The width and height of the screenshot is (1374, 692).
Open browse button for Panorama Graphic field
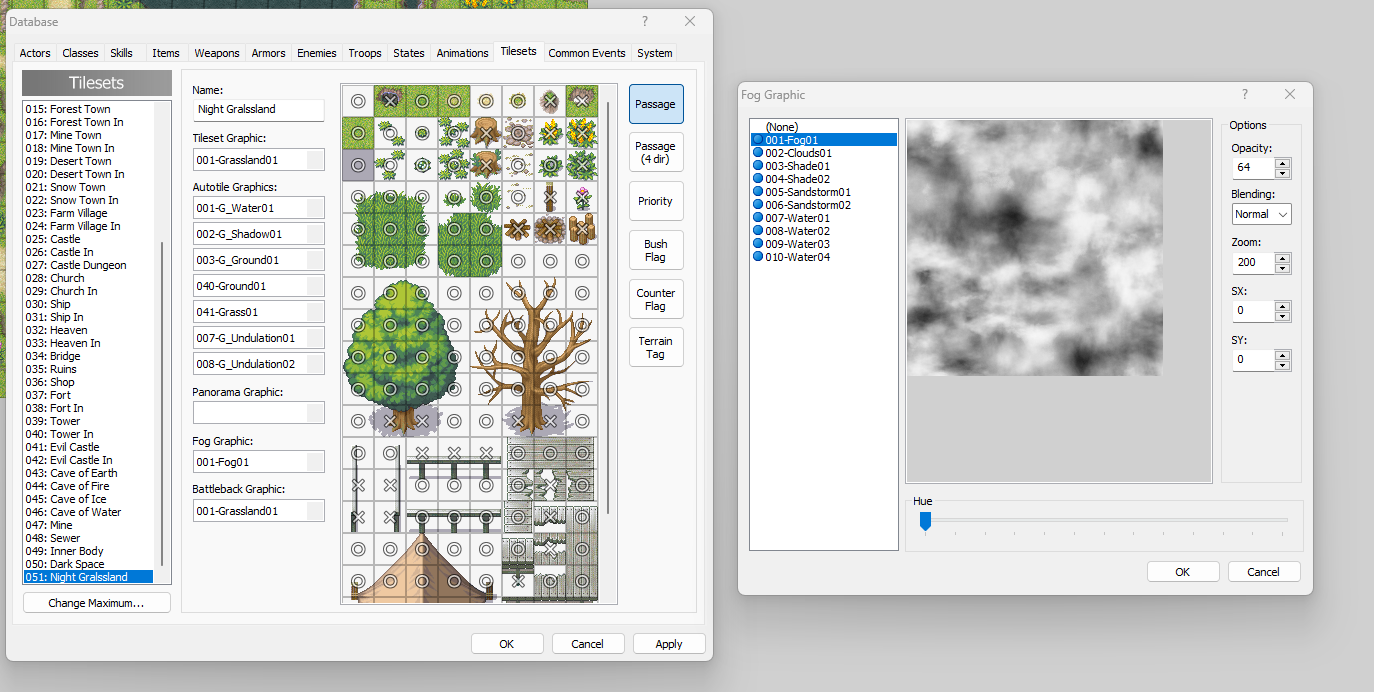pos(315,413)
